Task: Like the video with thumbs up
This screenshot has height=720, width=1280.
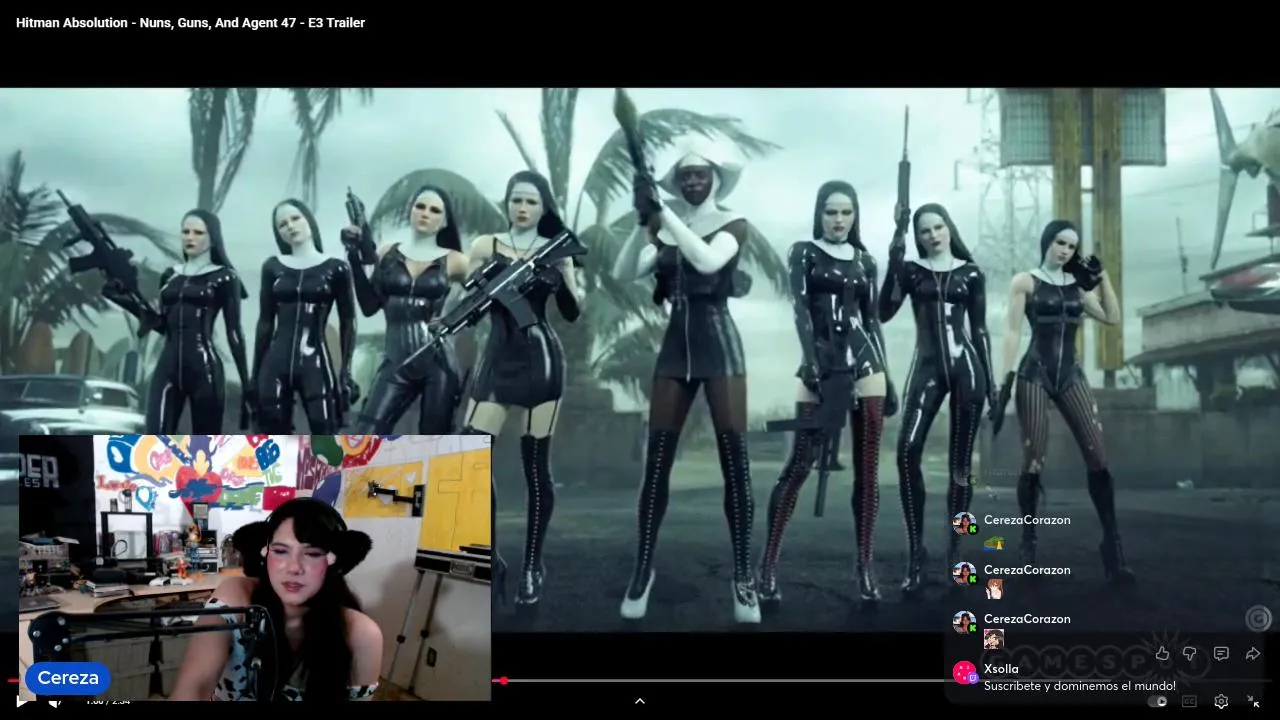Action: click(1162, 653)
